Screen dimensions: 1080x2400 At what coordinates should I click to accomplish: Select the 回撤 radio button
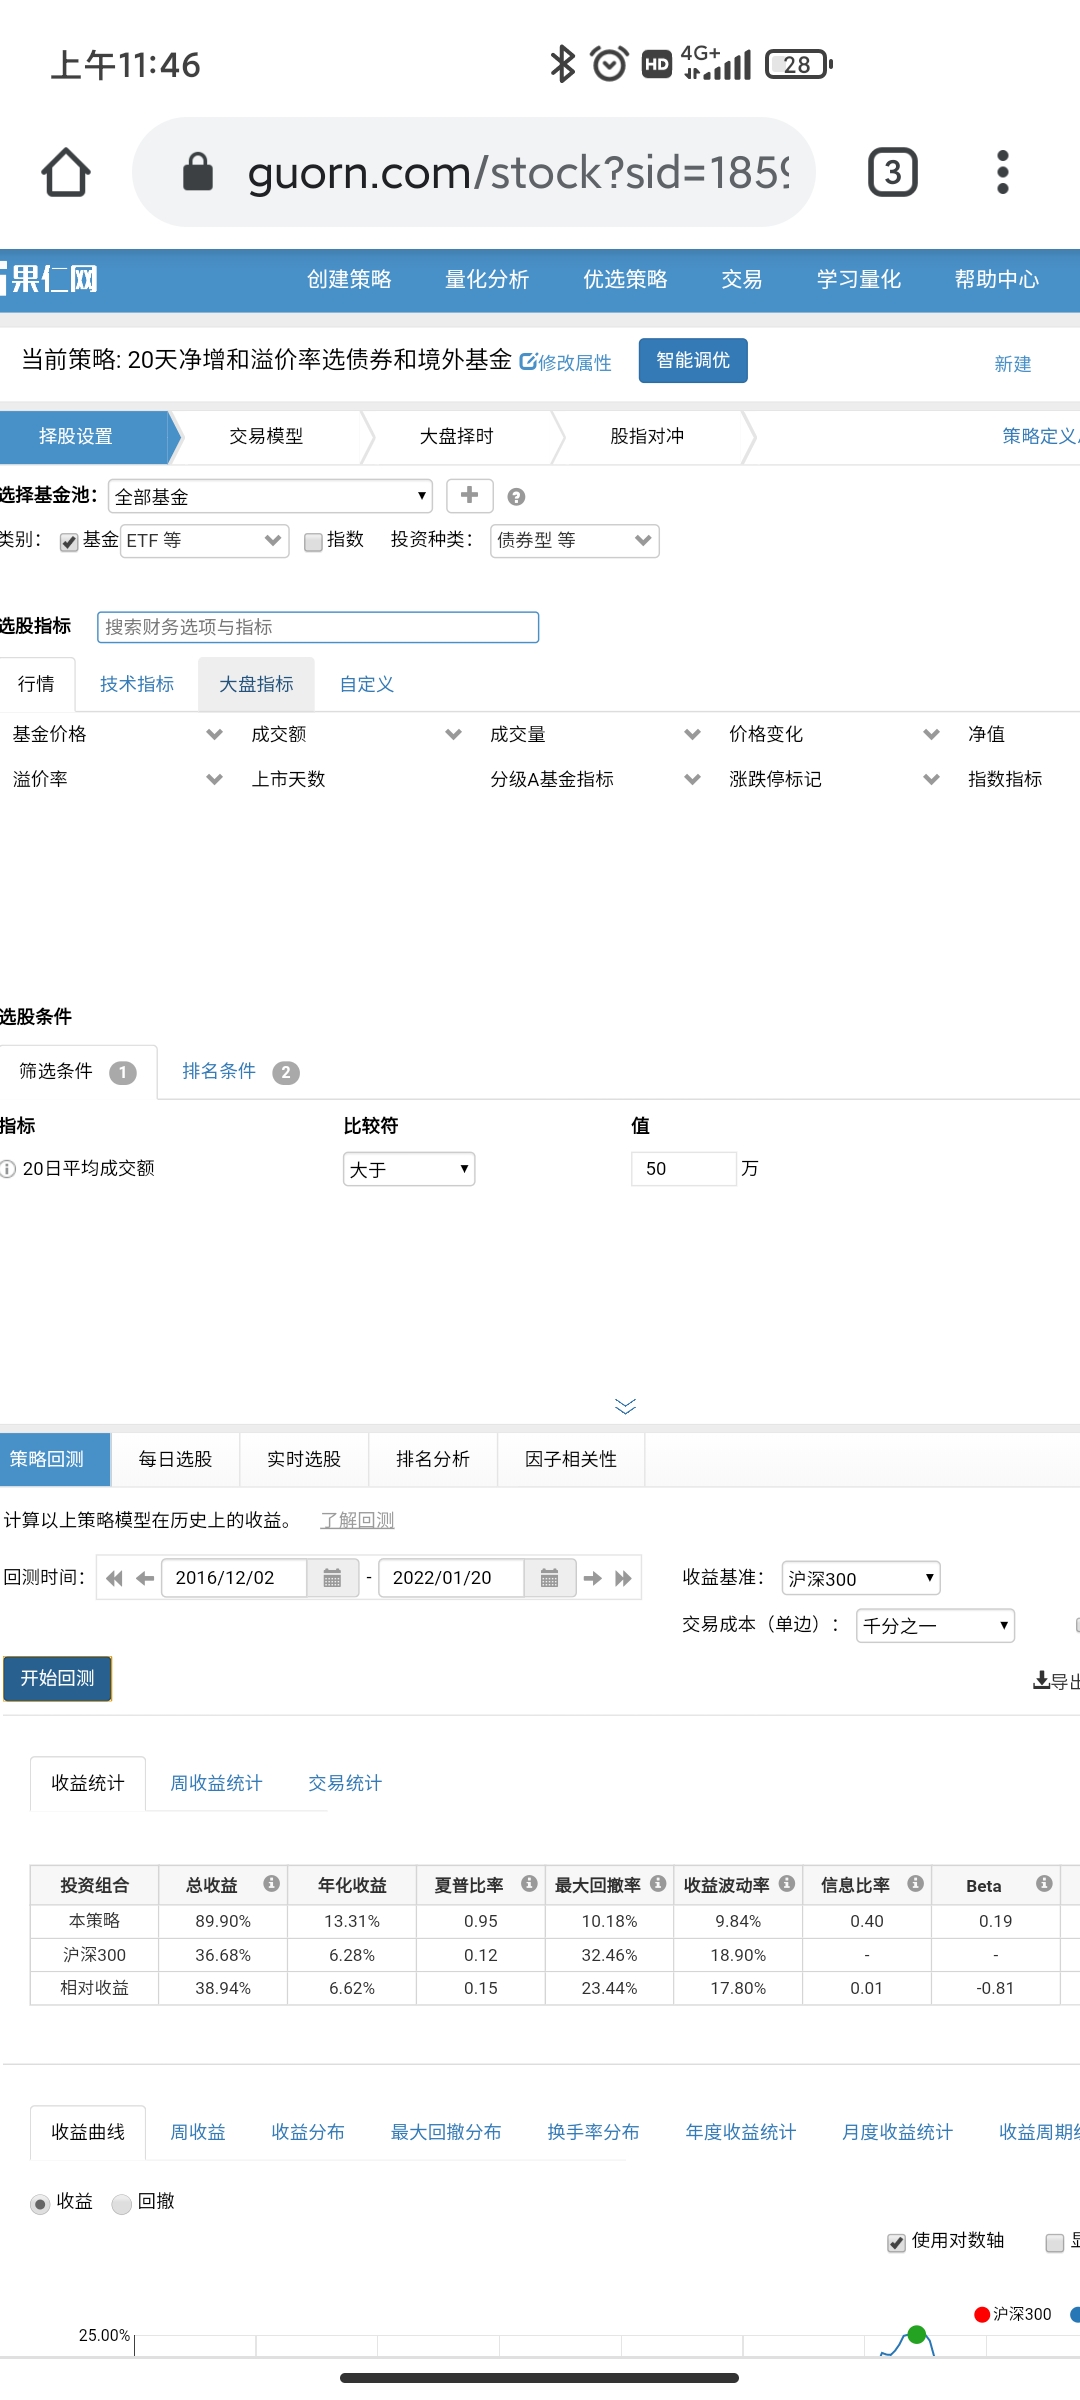tap(122, 2204)
